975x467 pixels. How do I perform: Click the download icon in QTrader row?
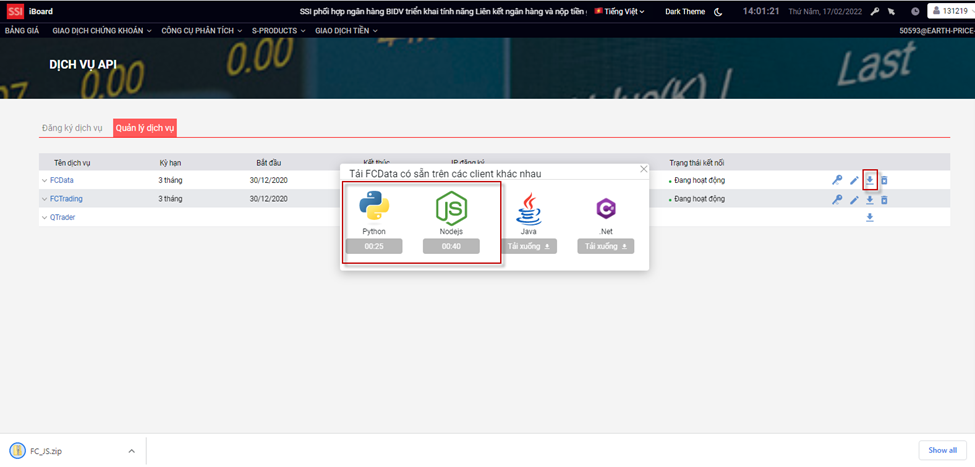click(x=870, y=218)
